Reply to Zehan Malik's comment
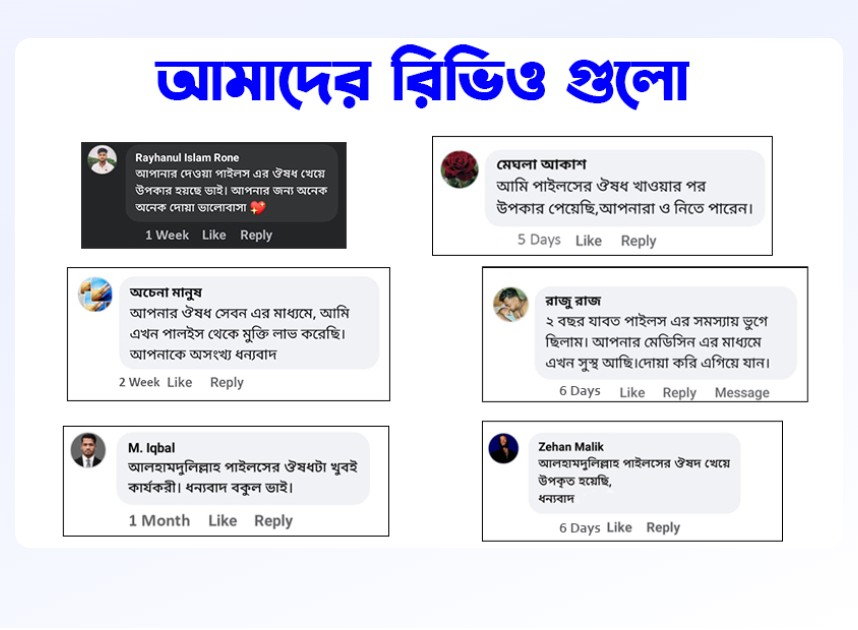Viewport: 858px width, 630px height. 663,528
